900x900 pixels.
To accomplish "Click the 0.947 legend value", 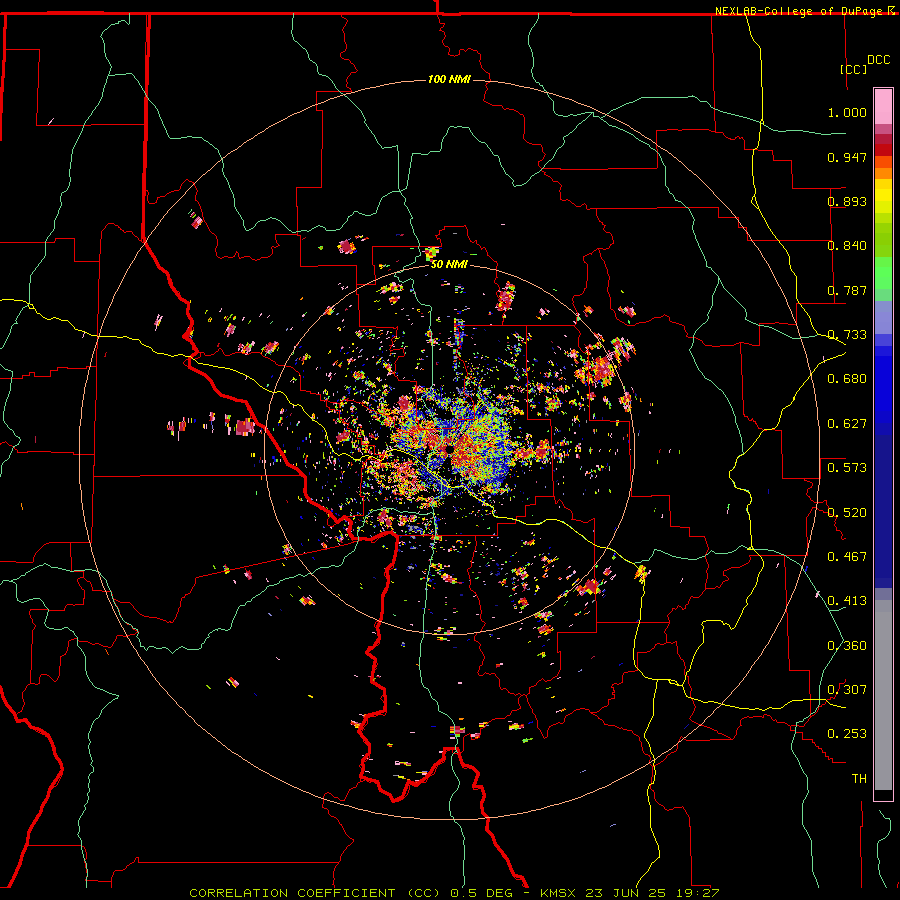I will point(847,157).
